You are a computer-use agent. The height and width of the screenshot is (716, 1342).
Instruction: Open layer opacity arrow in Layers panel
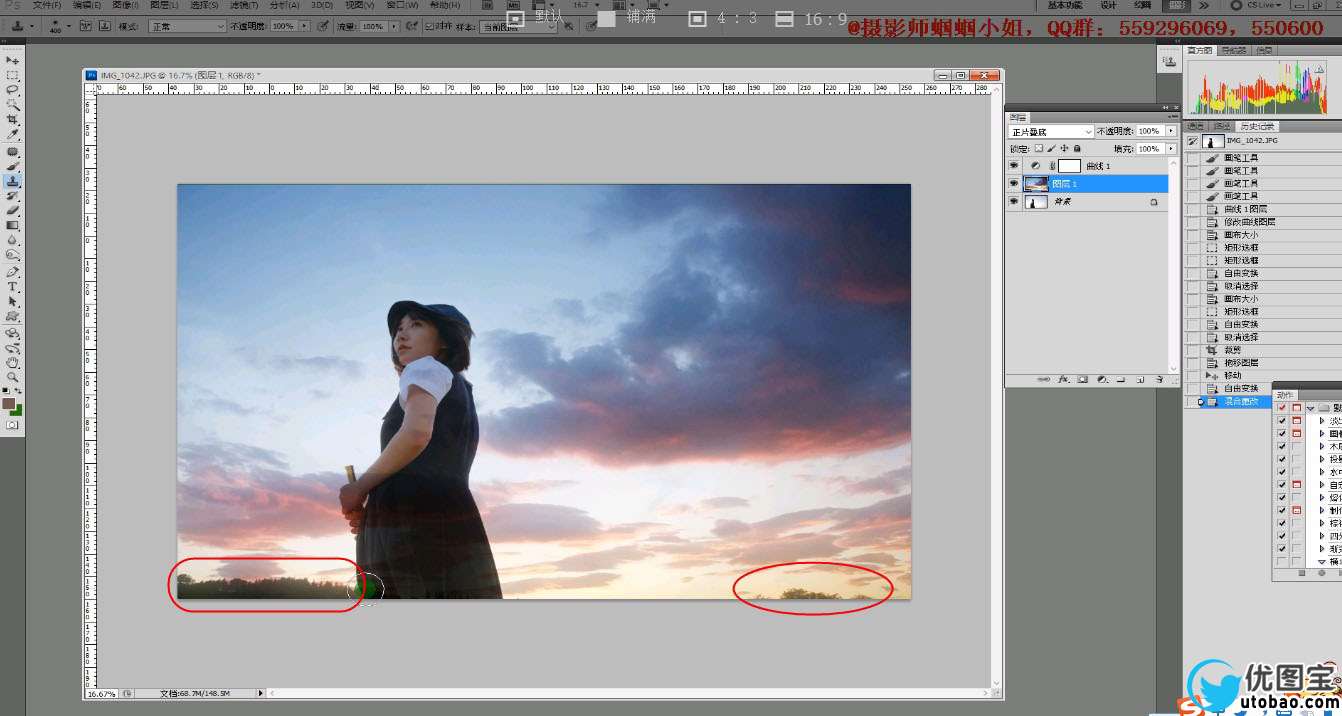[1171, 131]
